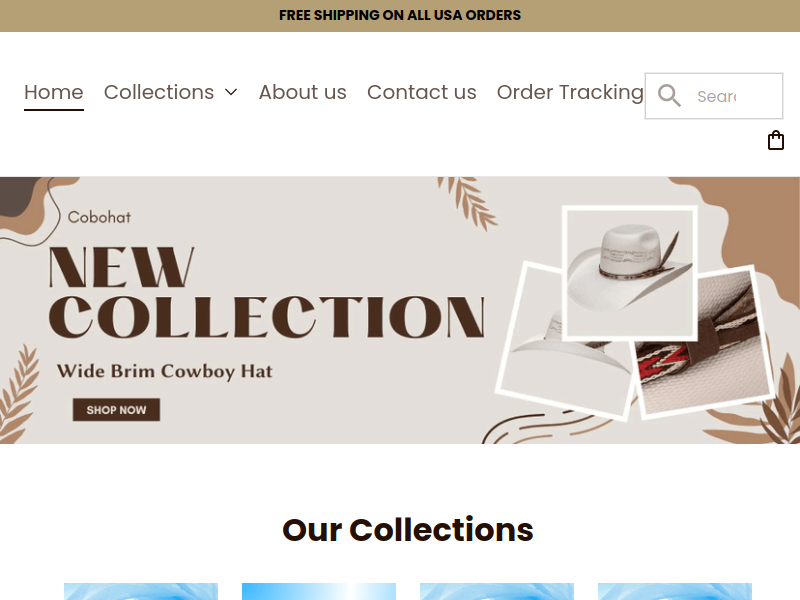The image size is (800, 600).
Task: Open the third collection tile
Action: (x=497, y=591)
